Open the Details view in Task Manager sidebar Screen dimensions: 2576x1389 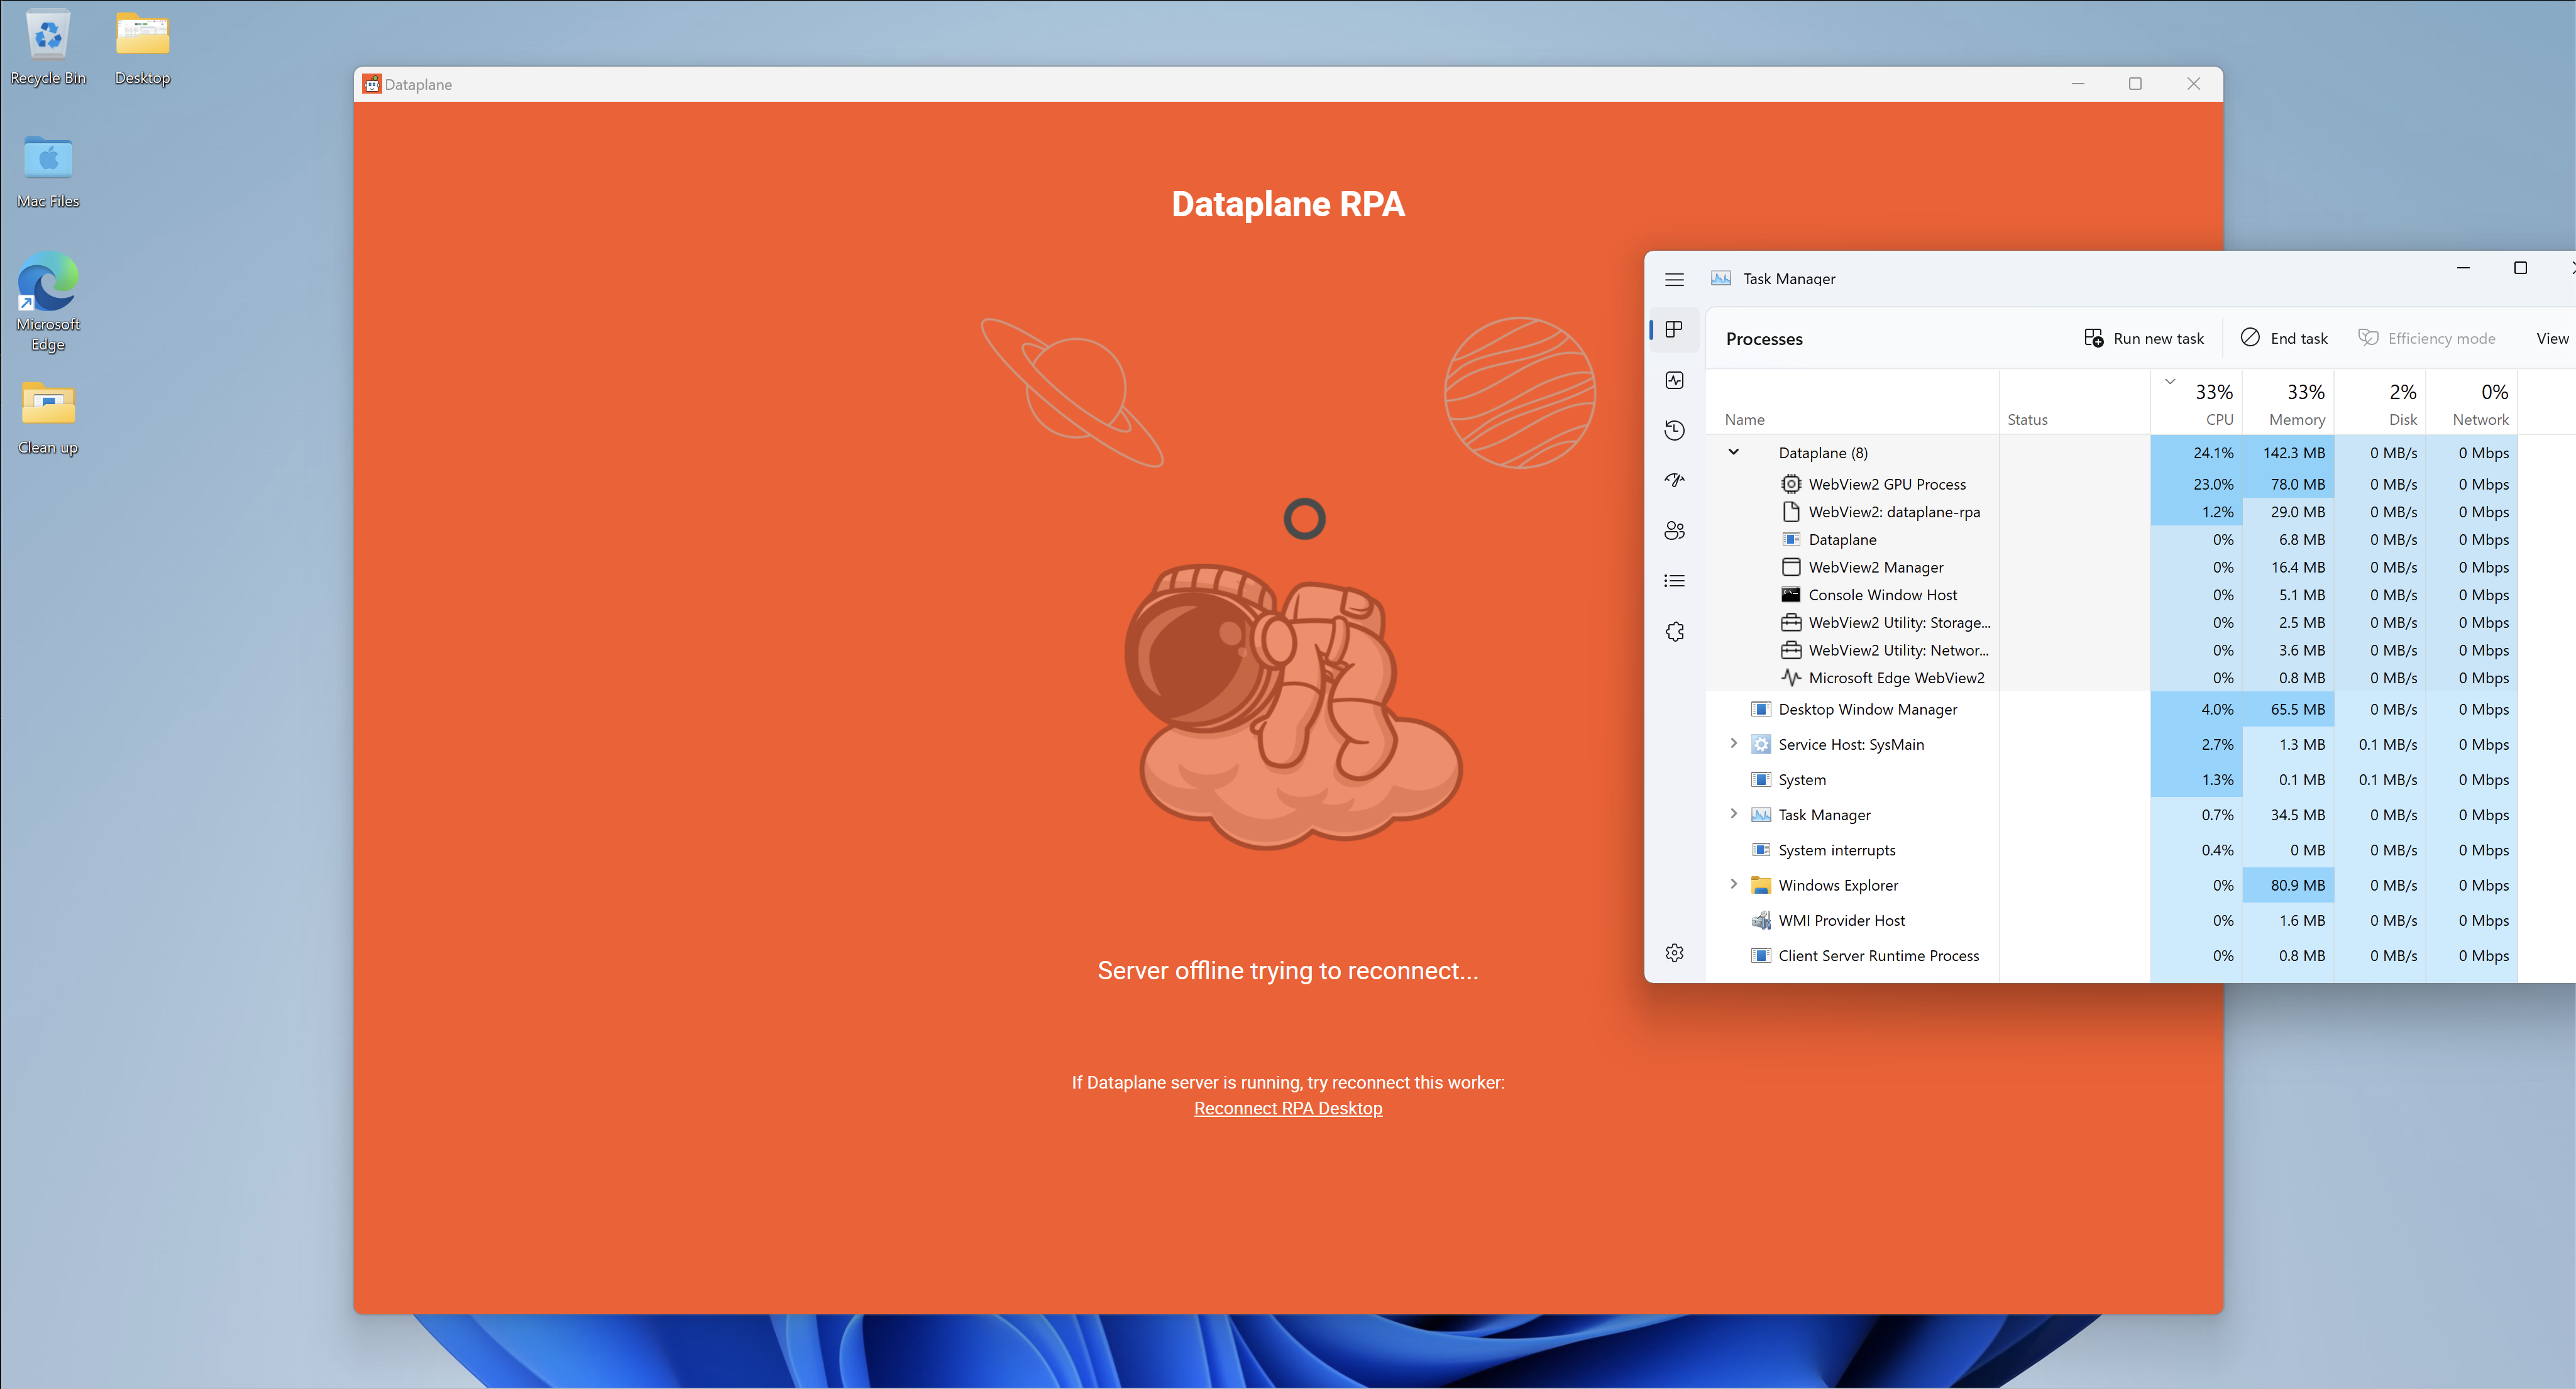1675,580
